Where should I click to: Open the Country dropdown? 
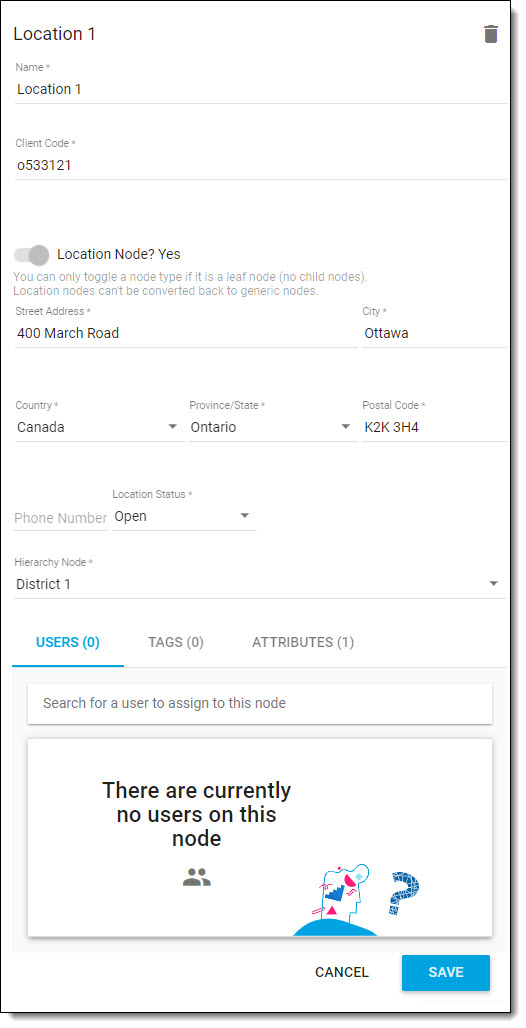[98, 427]
